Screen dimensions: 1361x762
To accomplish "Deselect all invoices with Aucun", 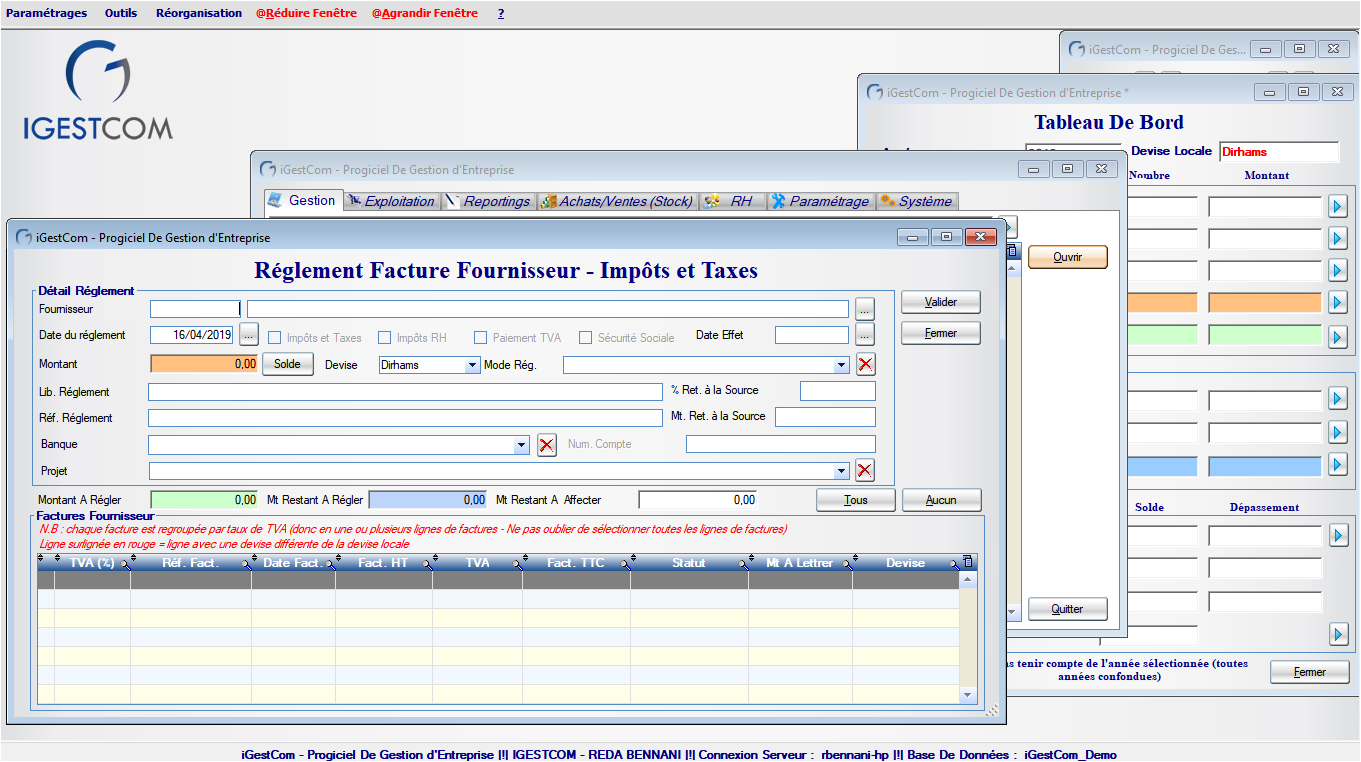I will coord(941,500).
